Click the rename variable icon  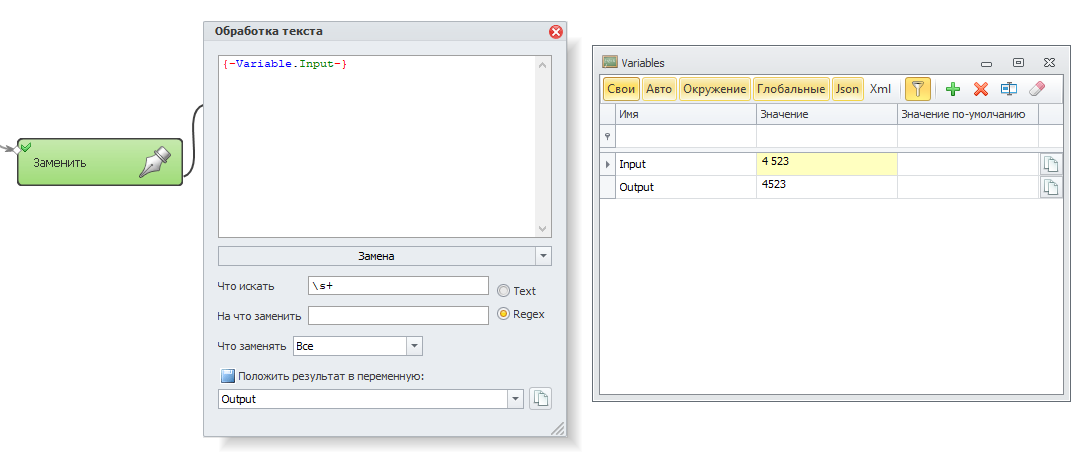tap(1009, 89)
